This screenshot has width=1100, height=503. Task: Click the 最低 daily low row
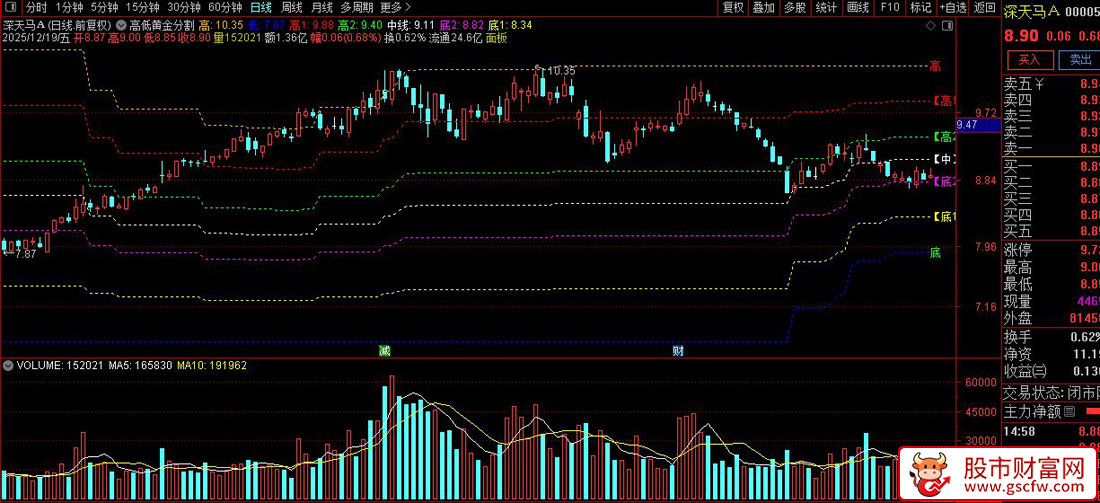1051,284
